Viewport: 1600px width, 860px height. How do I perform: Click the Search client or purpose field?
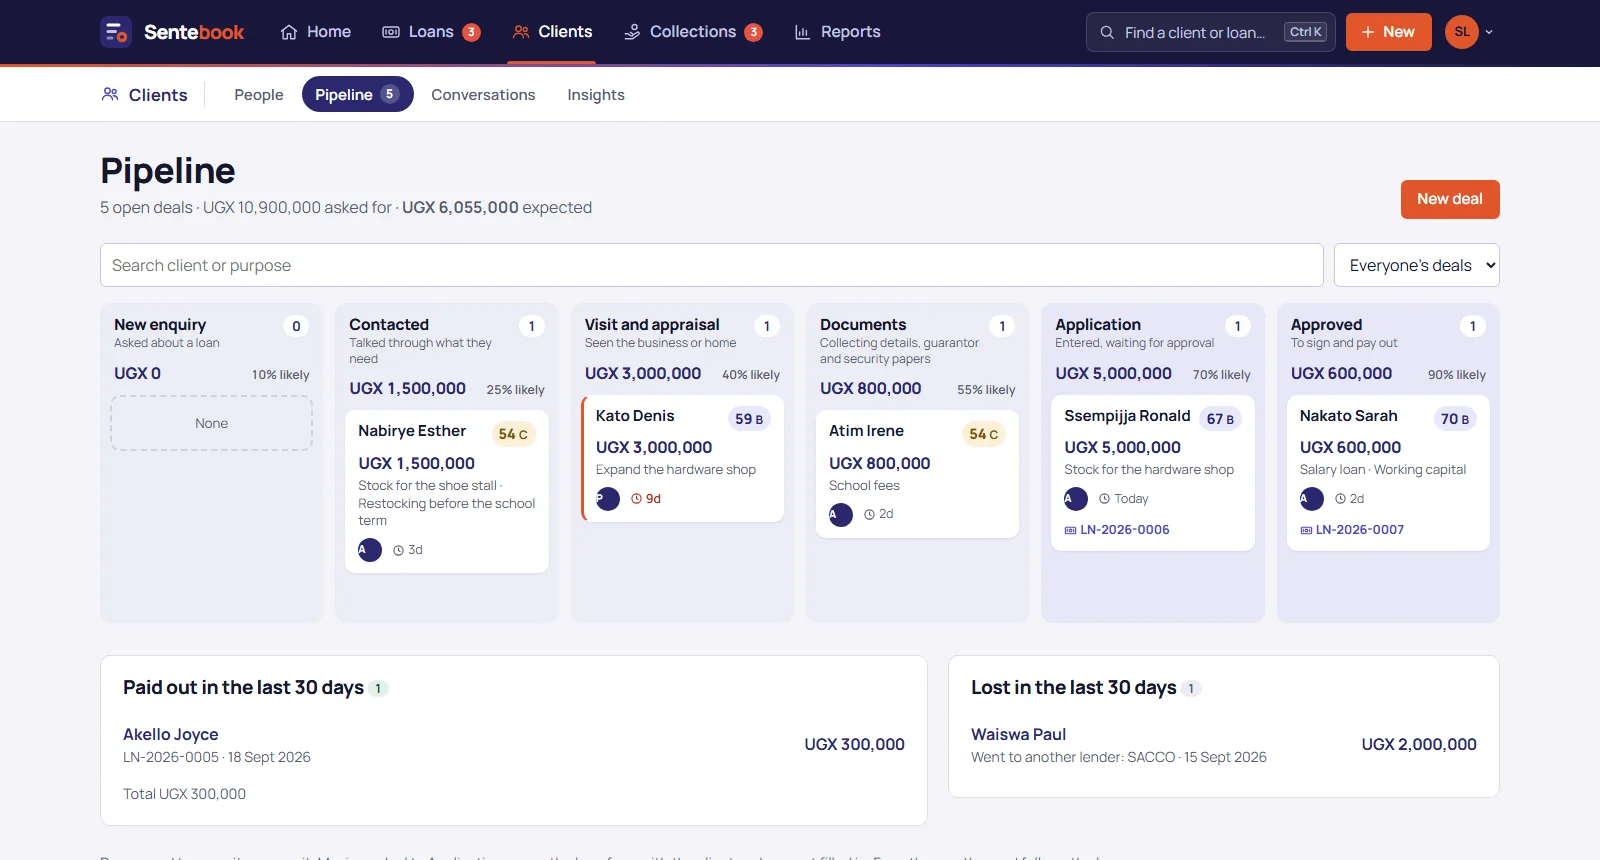[x=712, y=265]
